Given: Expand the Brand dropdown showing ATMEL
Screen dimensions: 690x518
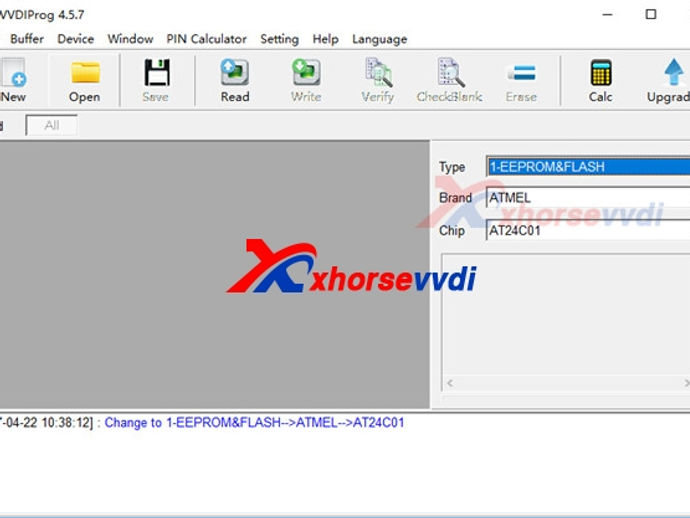Looking at the screenshot, I should 588,198.
